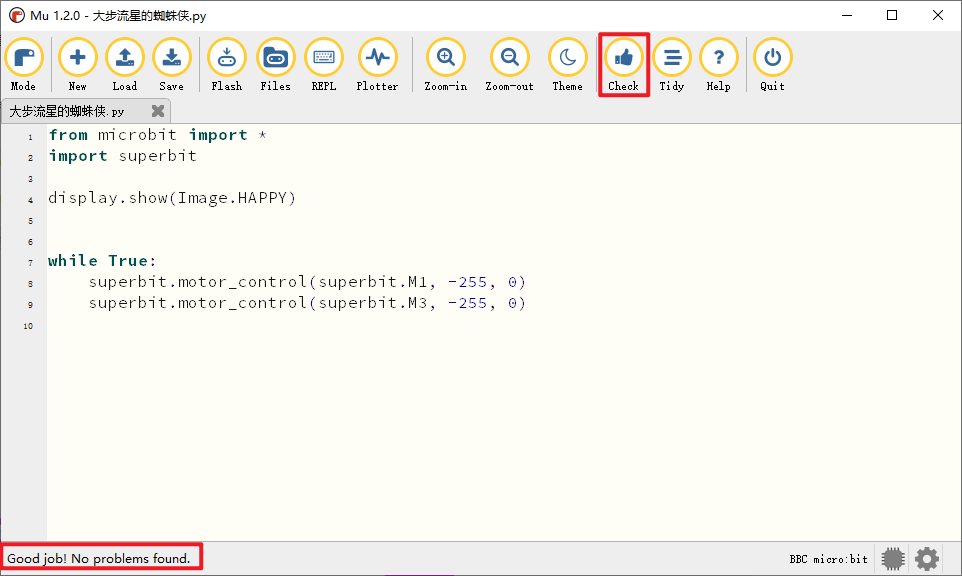This screenshot has width=962, height=576.
Task: Click the motor_control superbit.M1 line
Action: [x=307, y=282]
